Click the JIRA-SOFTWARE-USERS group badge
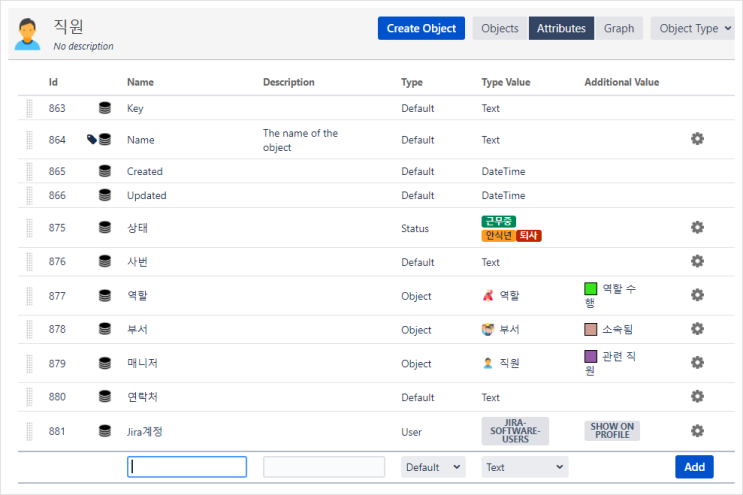743x495 pixels. [x=515, y=431]
